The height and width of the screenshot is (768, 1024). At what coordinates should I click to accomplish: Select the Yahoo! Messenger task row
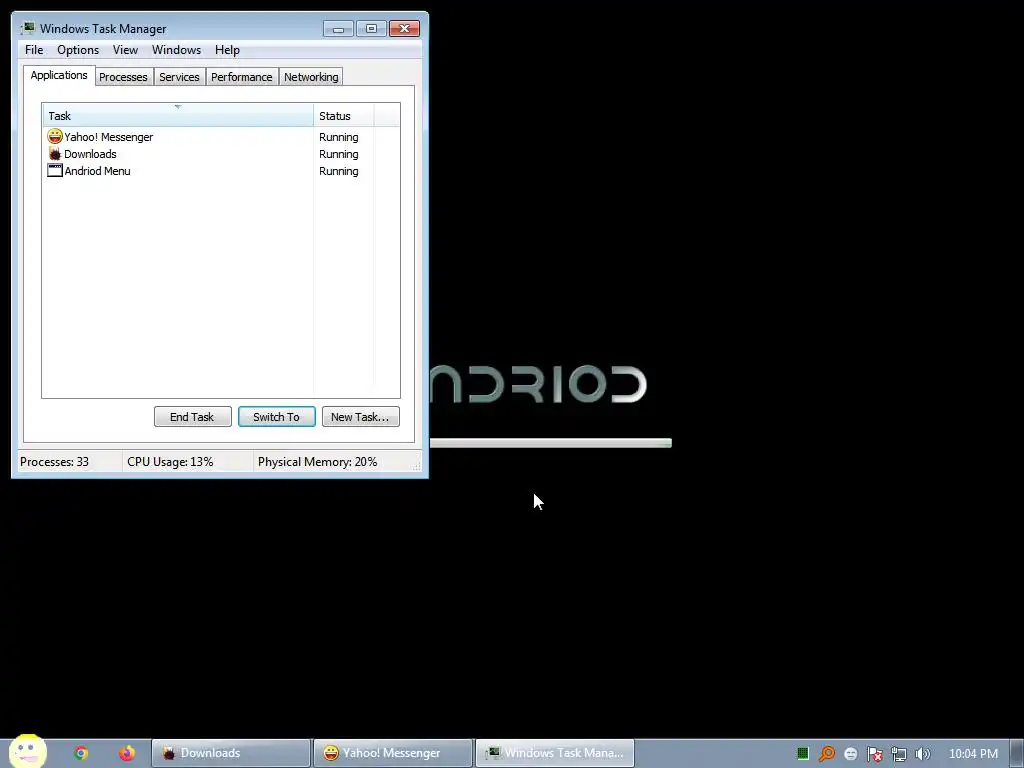tap(221, 137)
